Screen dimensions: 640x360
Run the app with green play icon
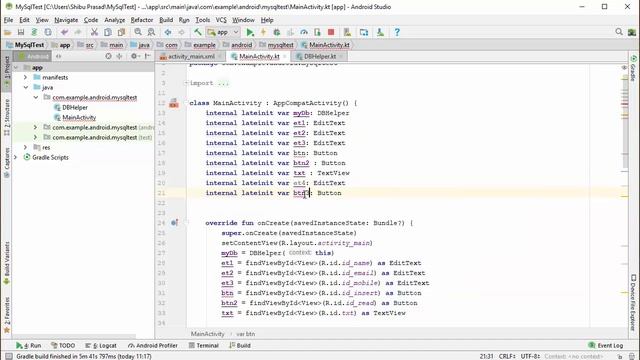coord(250,32)
